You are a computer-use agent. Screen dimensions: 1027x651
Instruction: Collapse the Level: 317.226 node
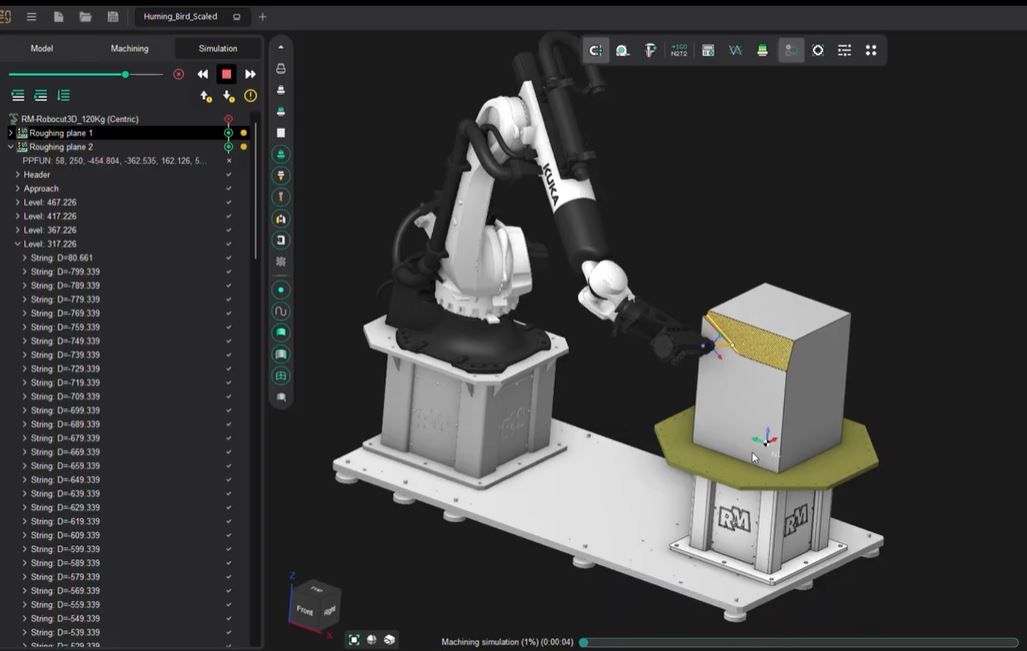tap(17, 243)
